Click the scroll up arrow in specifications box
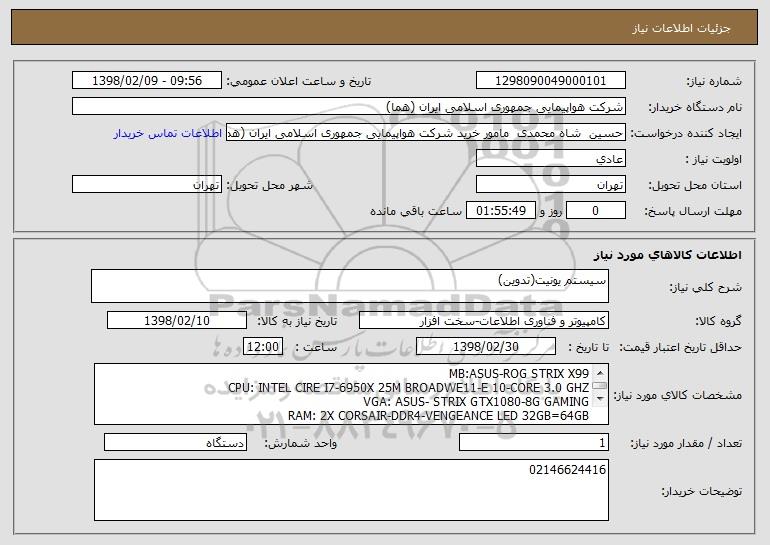770x545 pixels. [x=600, y=373]
